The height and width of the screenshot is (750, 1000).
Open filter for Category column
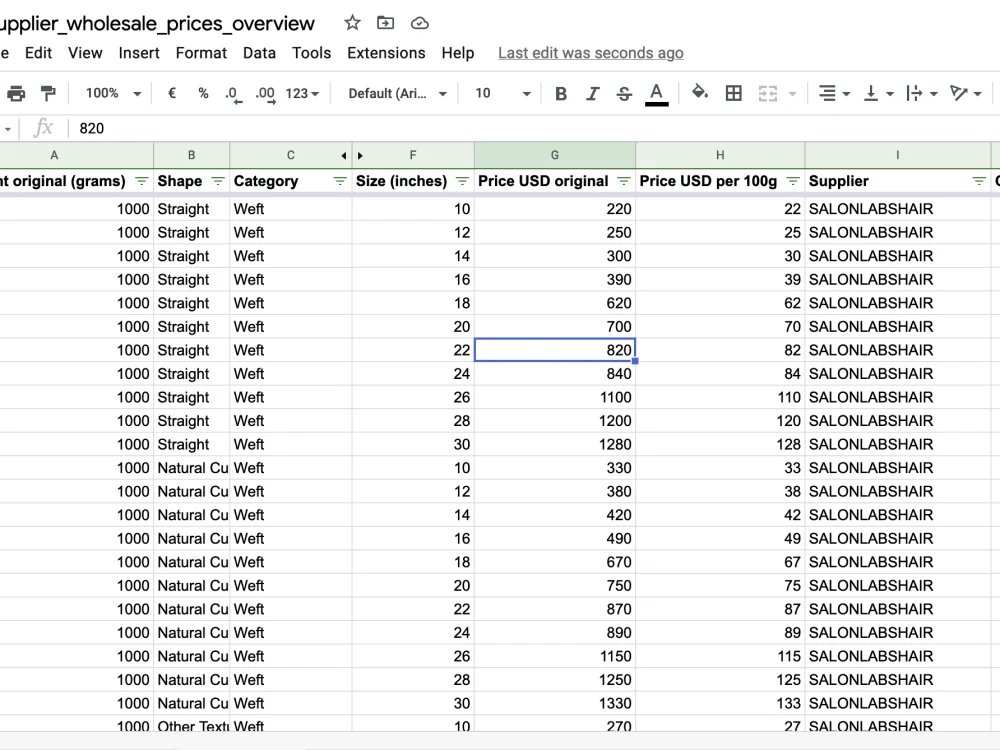tap(340, 181)
